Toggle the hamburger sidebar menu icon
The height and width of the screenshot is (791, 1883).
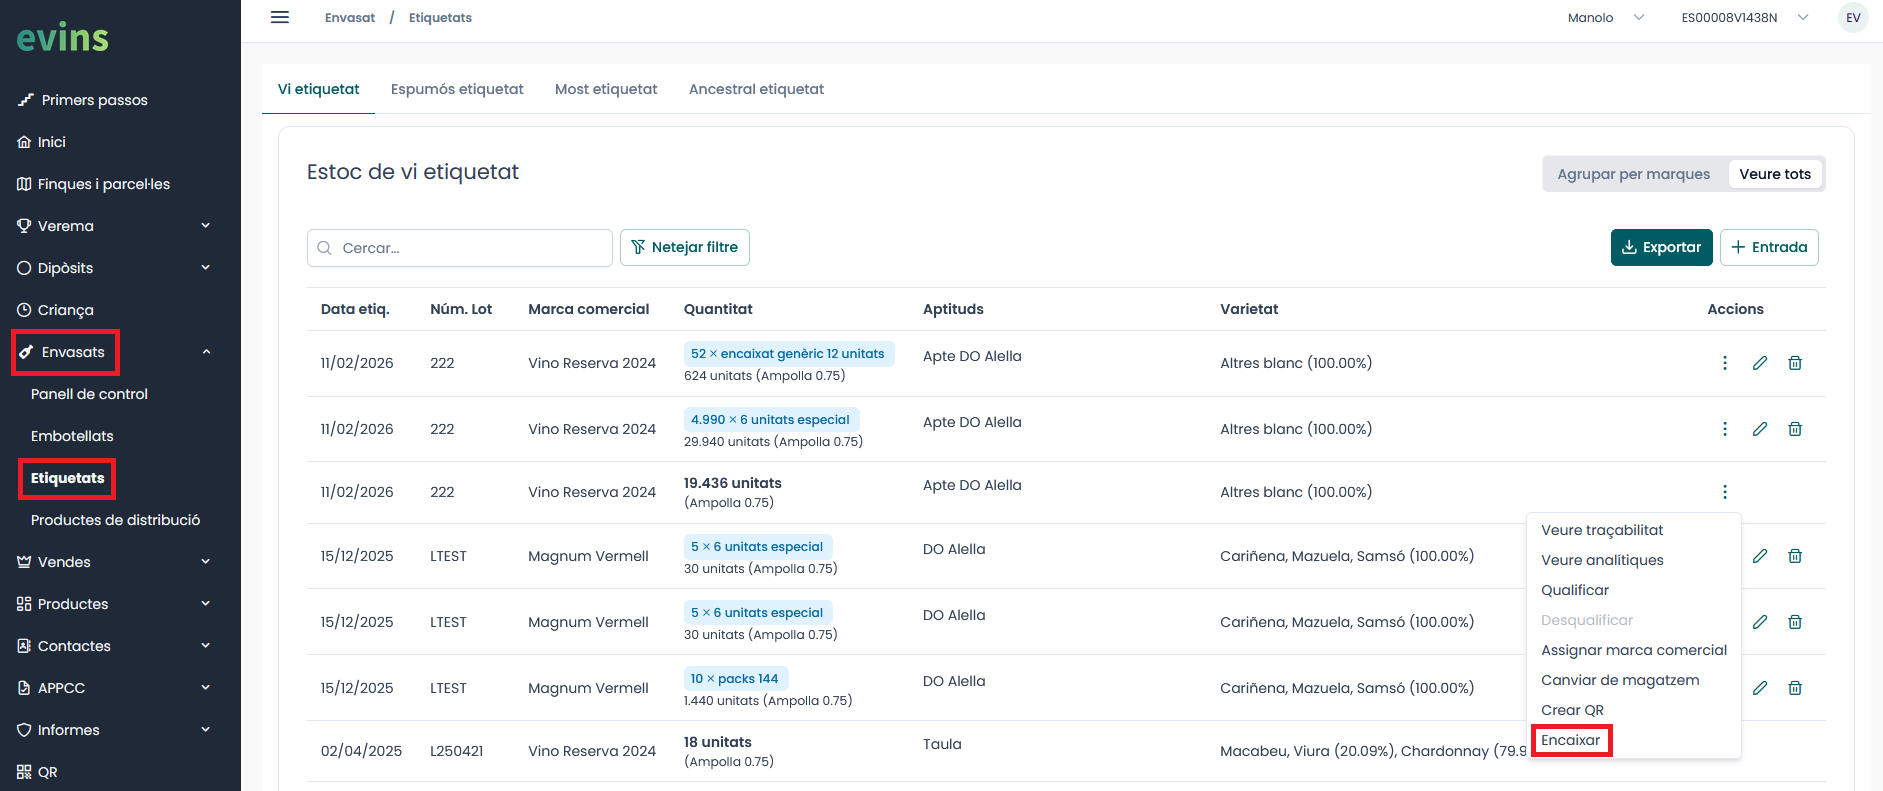[x=280, y=17]
